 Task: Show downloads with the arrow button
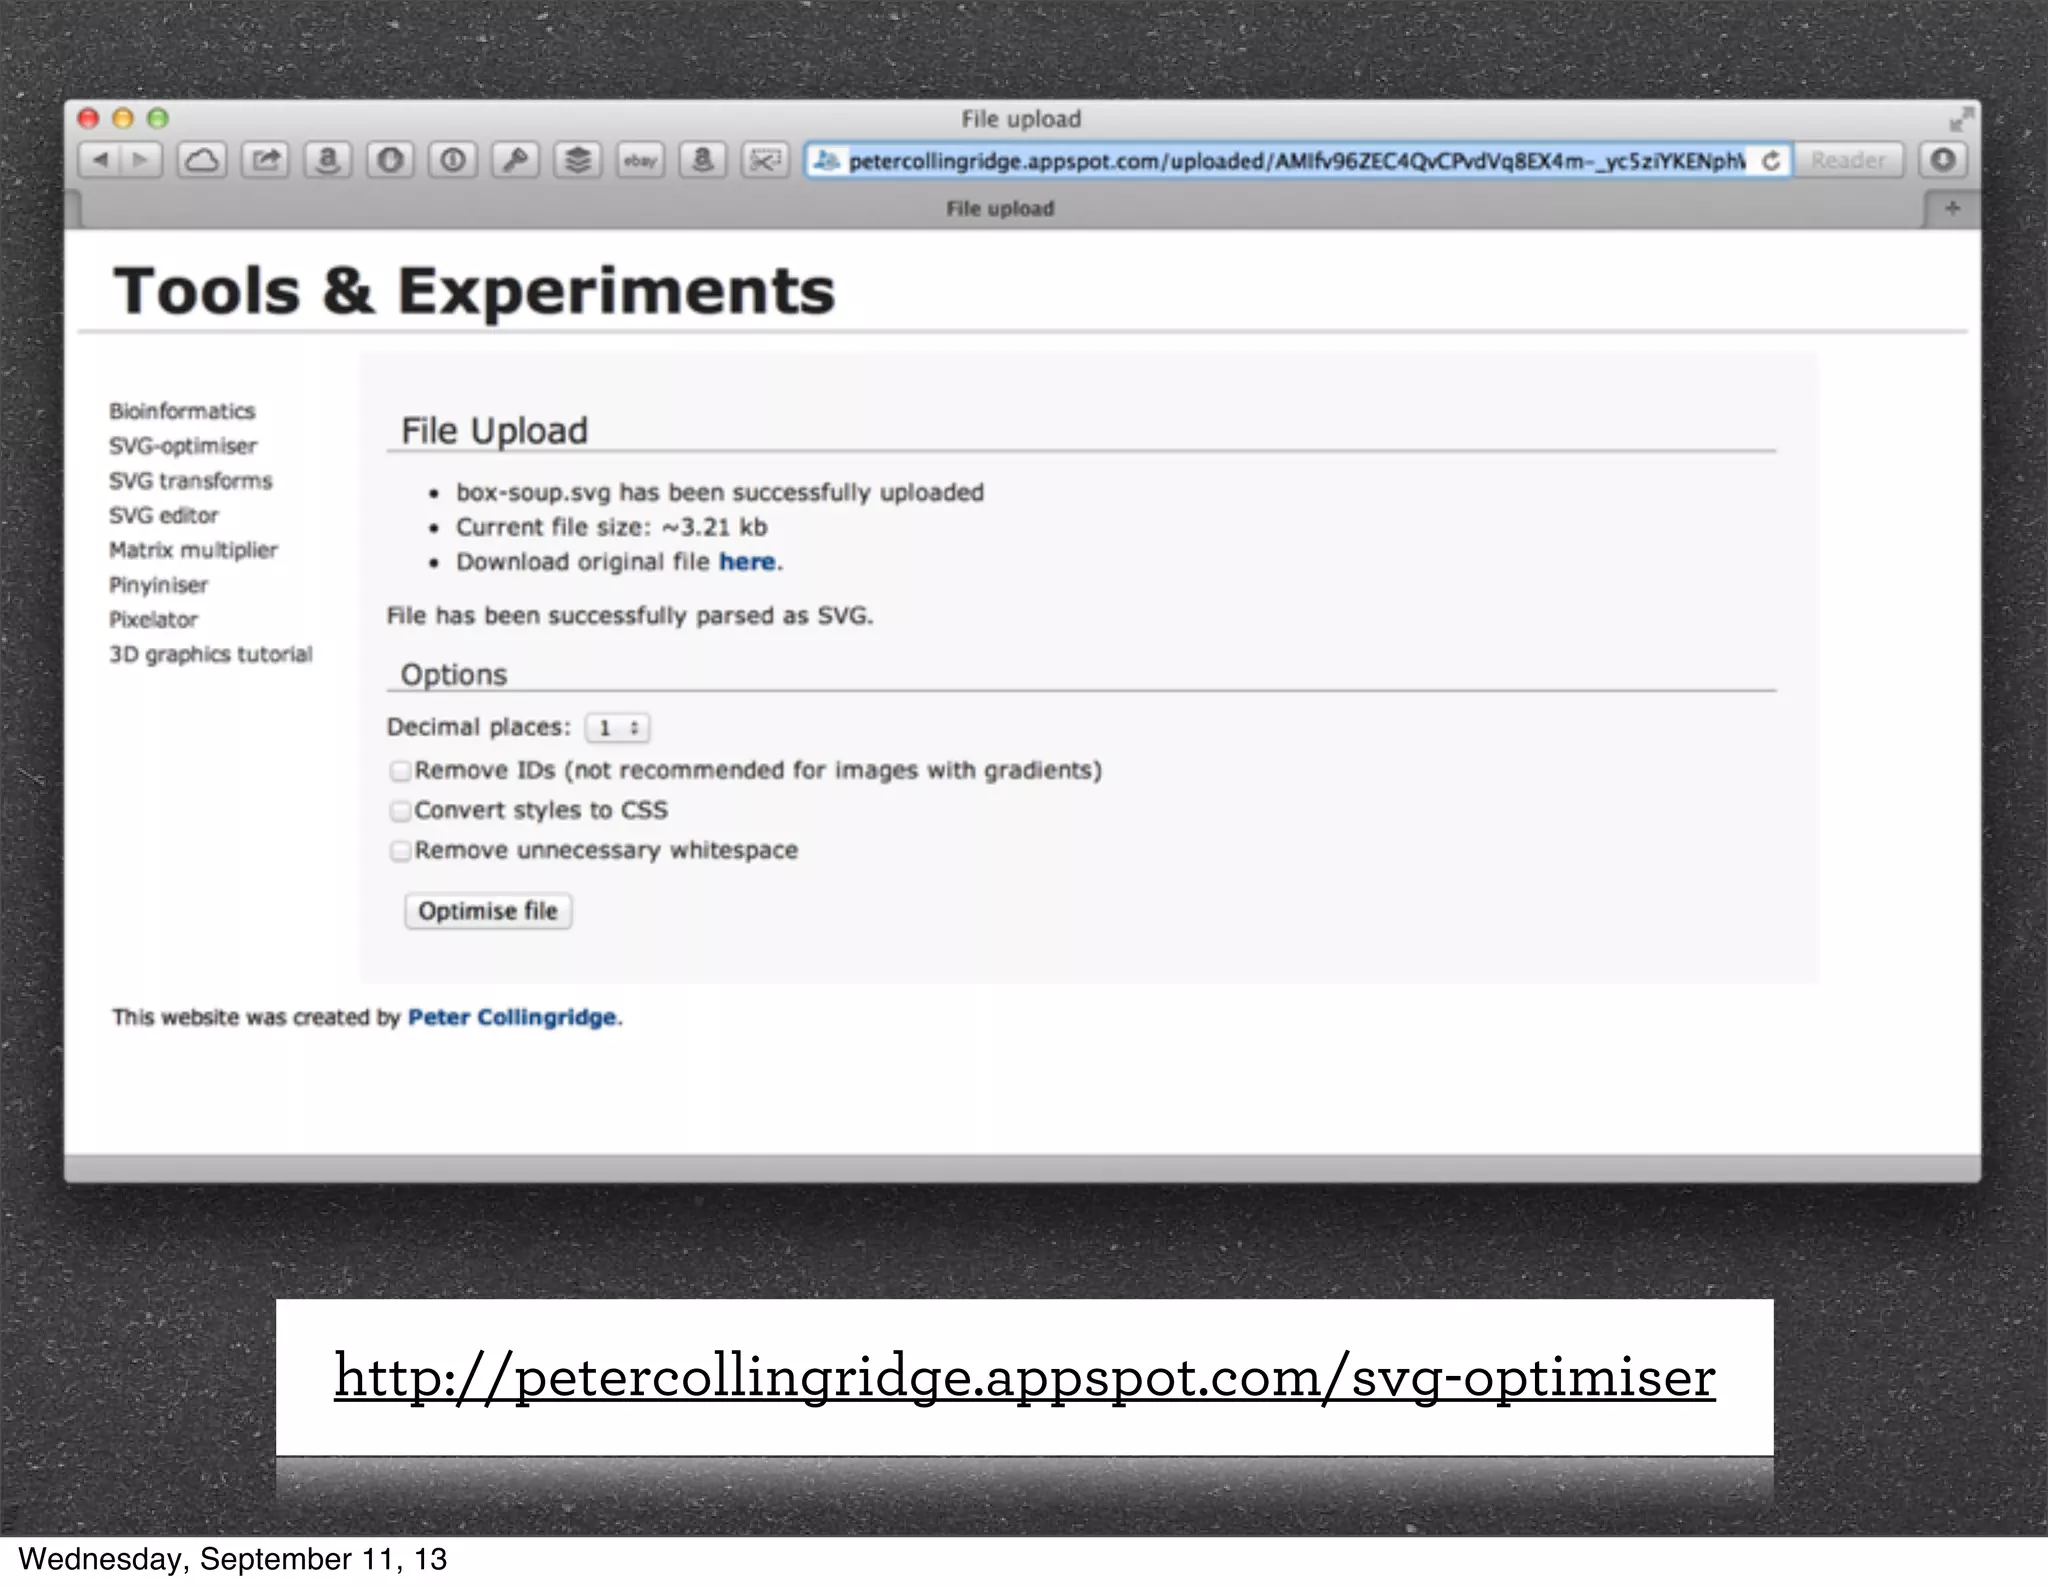coord(1943,160)
